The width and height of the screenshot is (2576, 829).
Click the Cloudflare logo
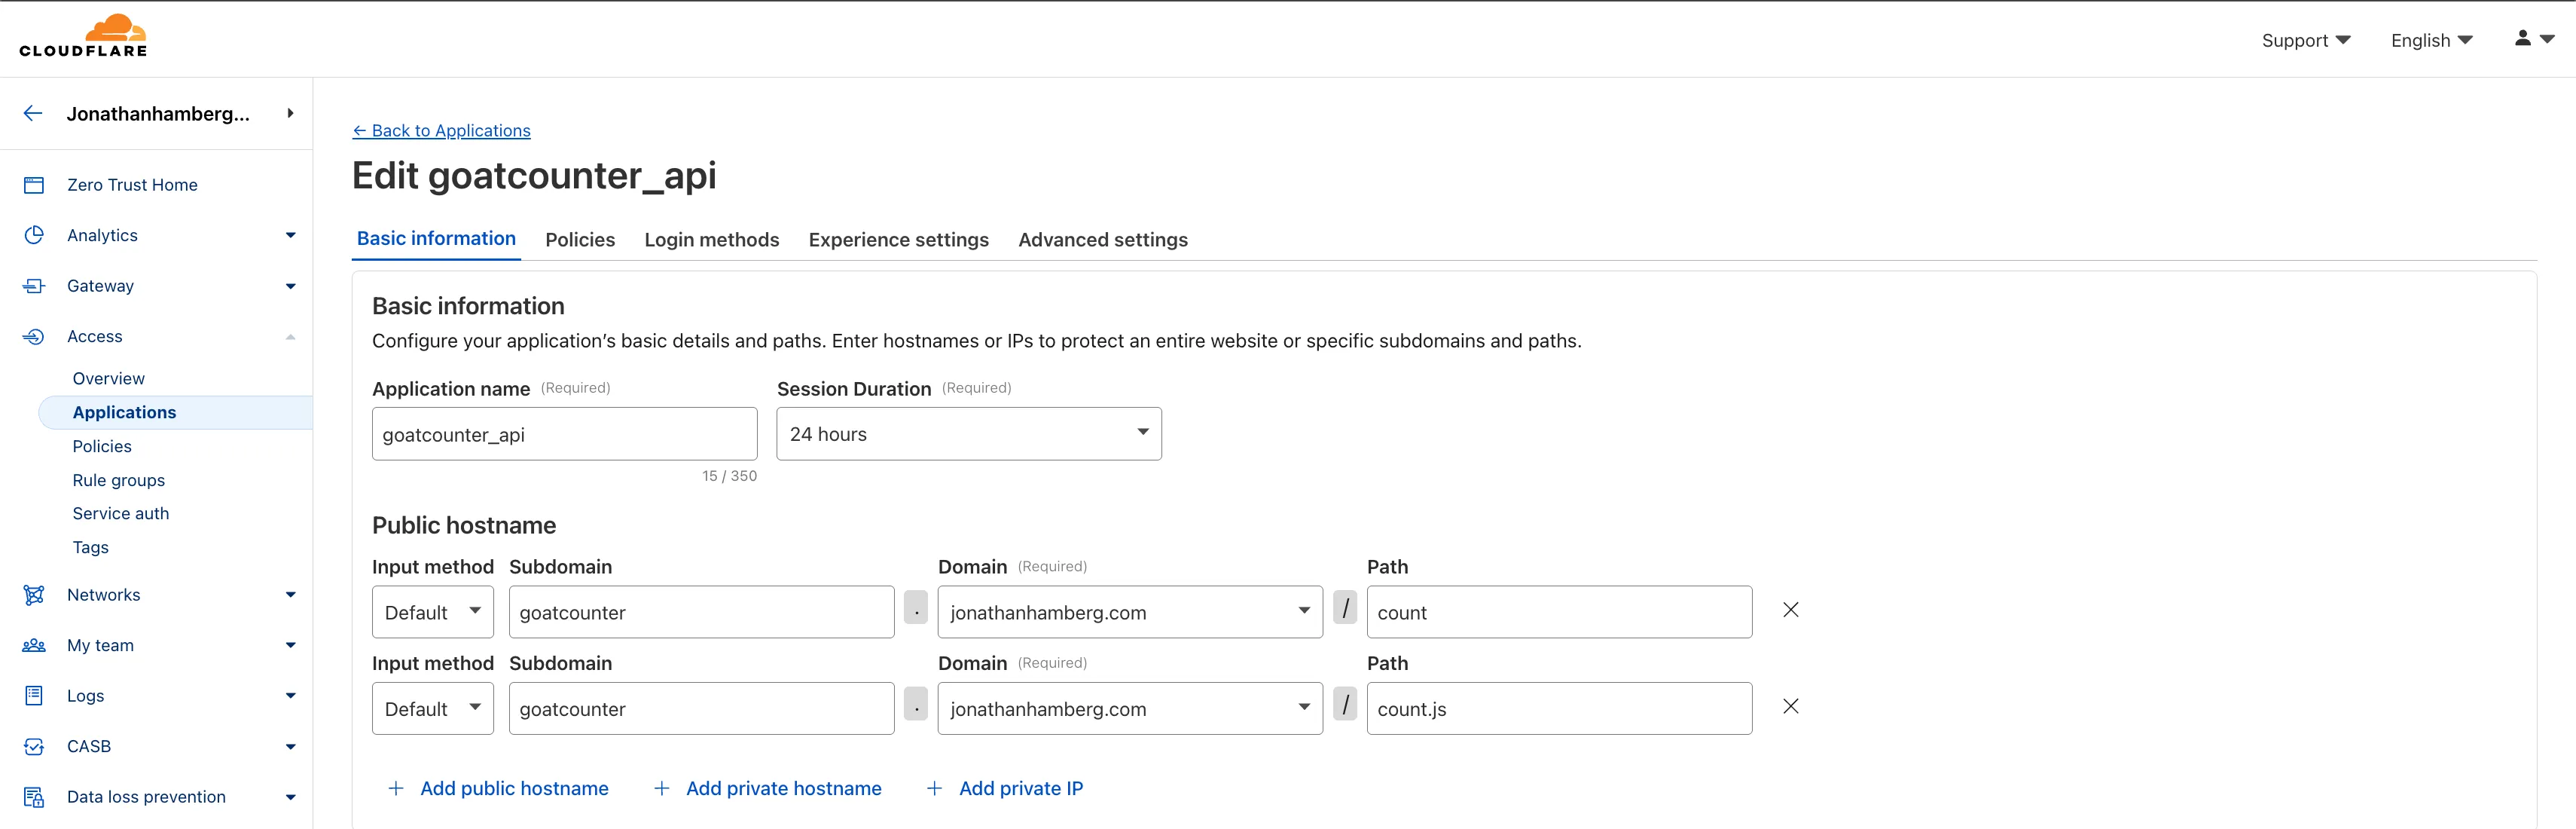pyautogui.click(x=83, y=36)
